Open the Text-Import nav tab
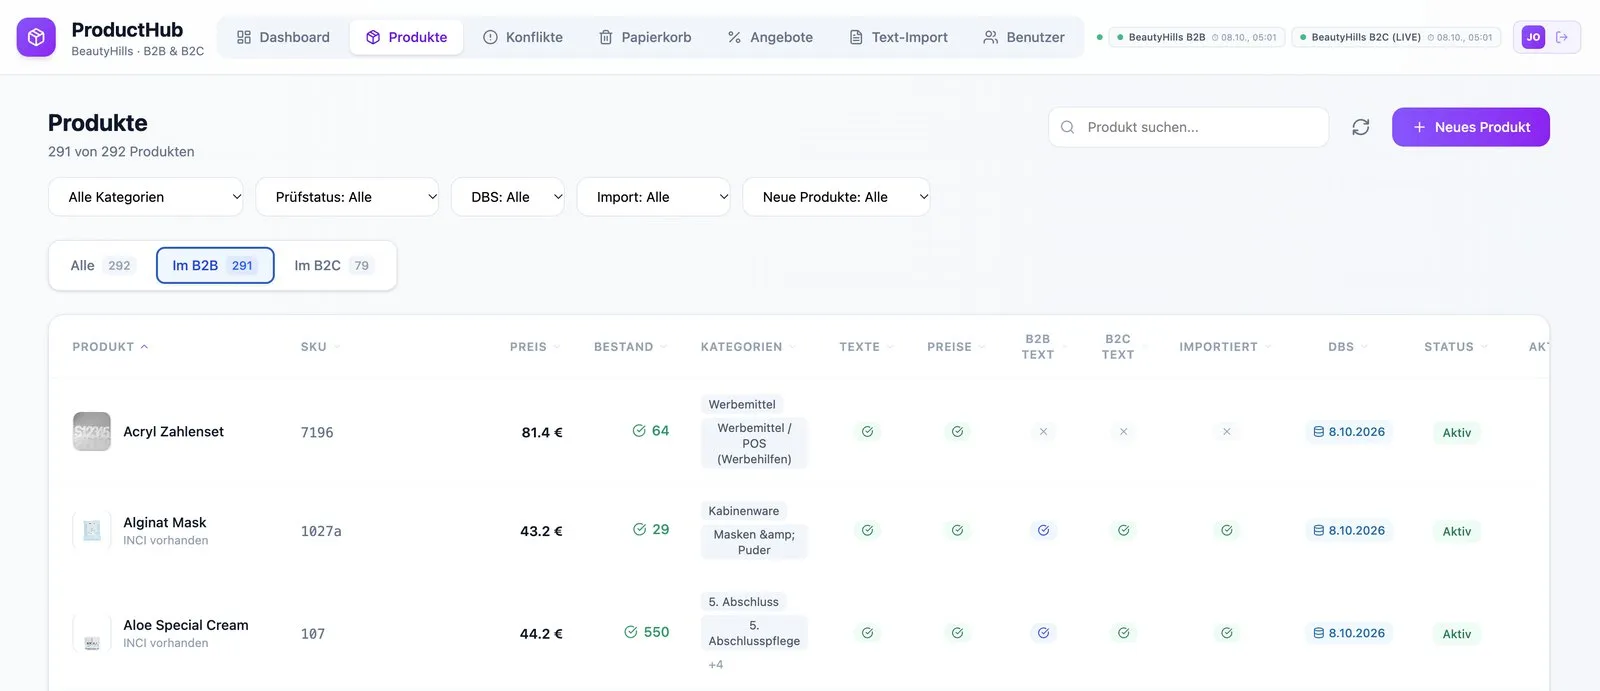Image resolution: width=1600 pixels, height=691 pixels. [x=898, y=37]
